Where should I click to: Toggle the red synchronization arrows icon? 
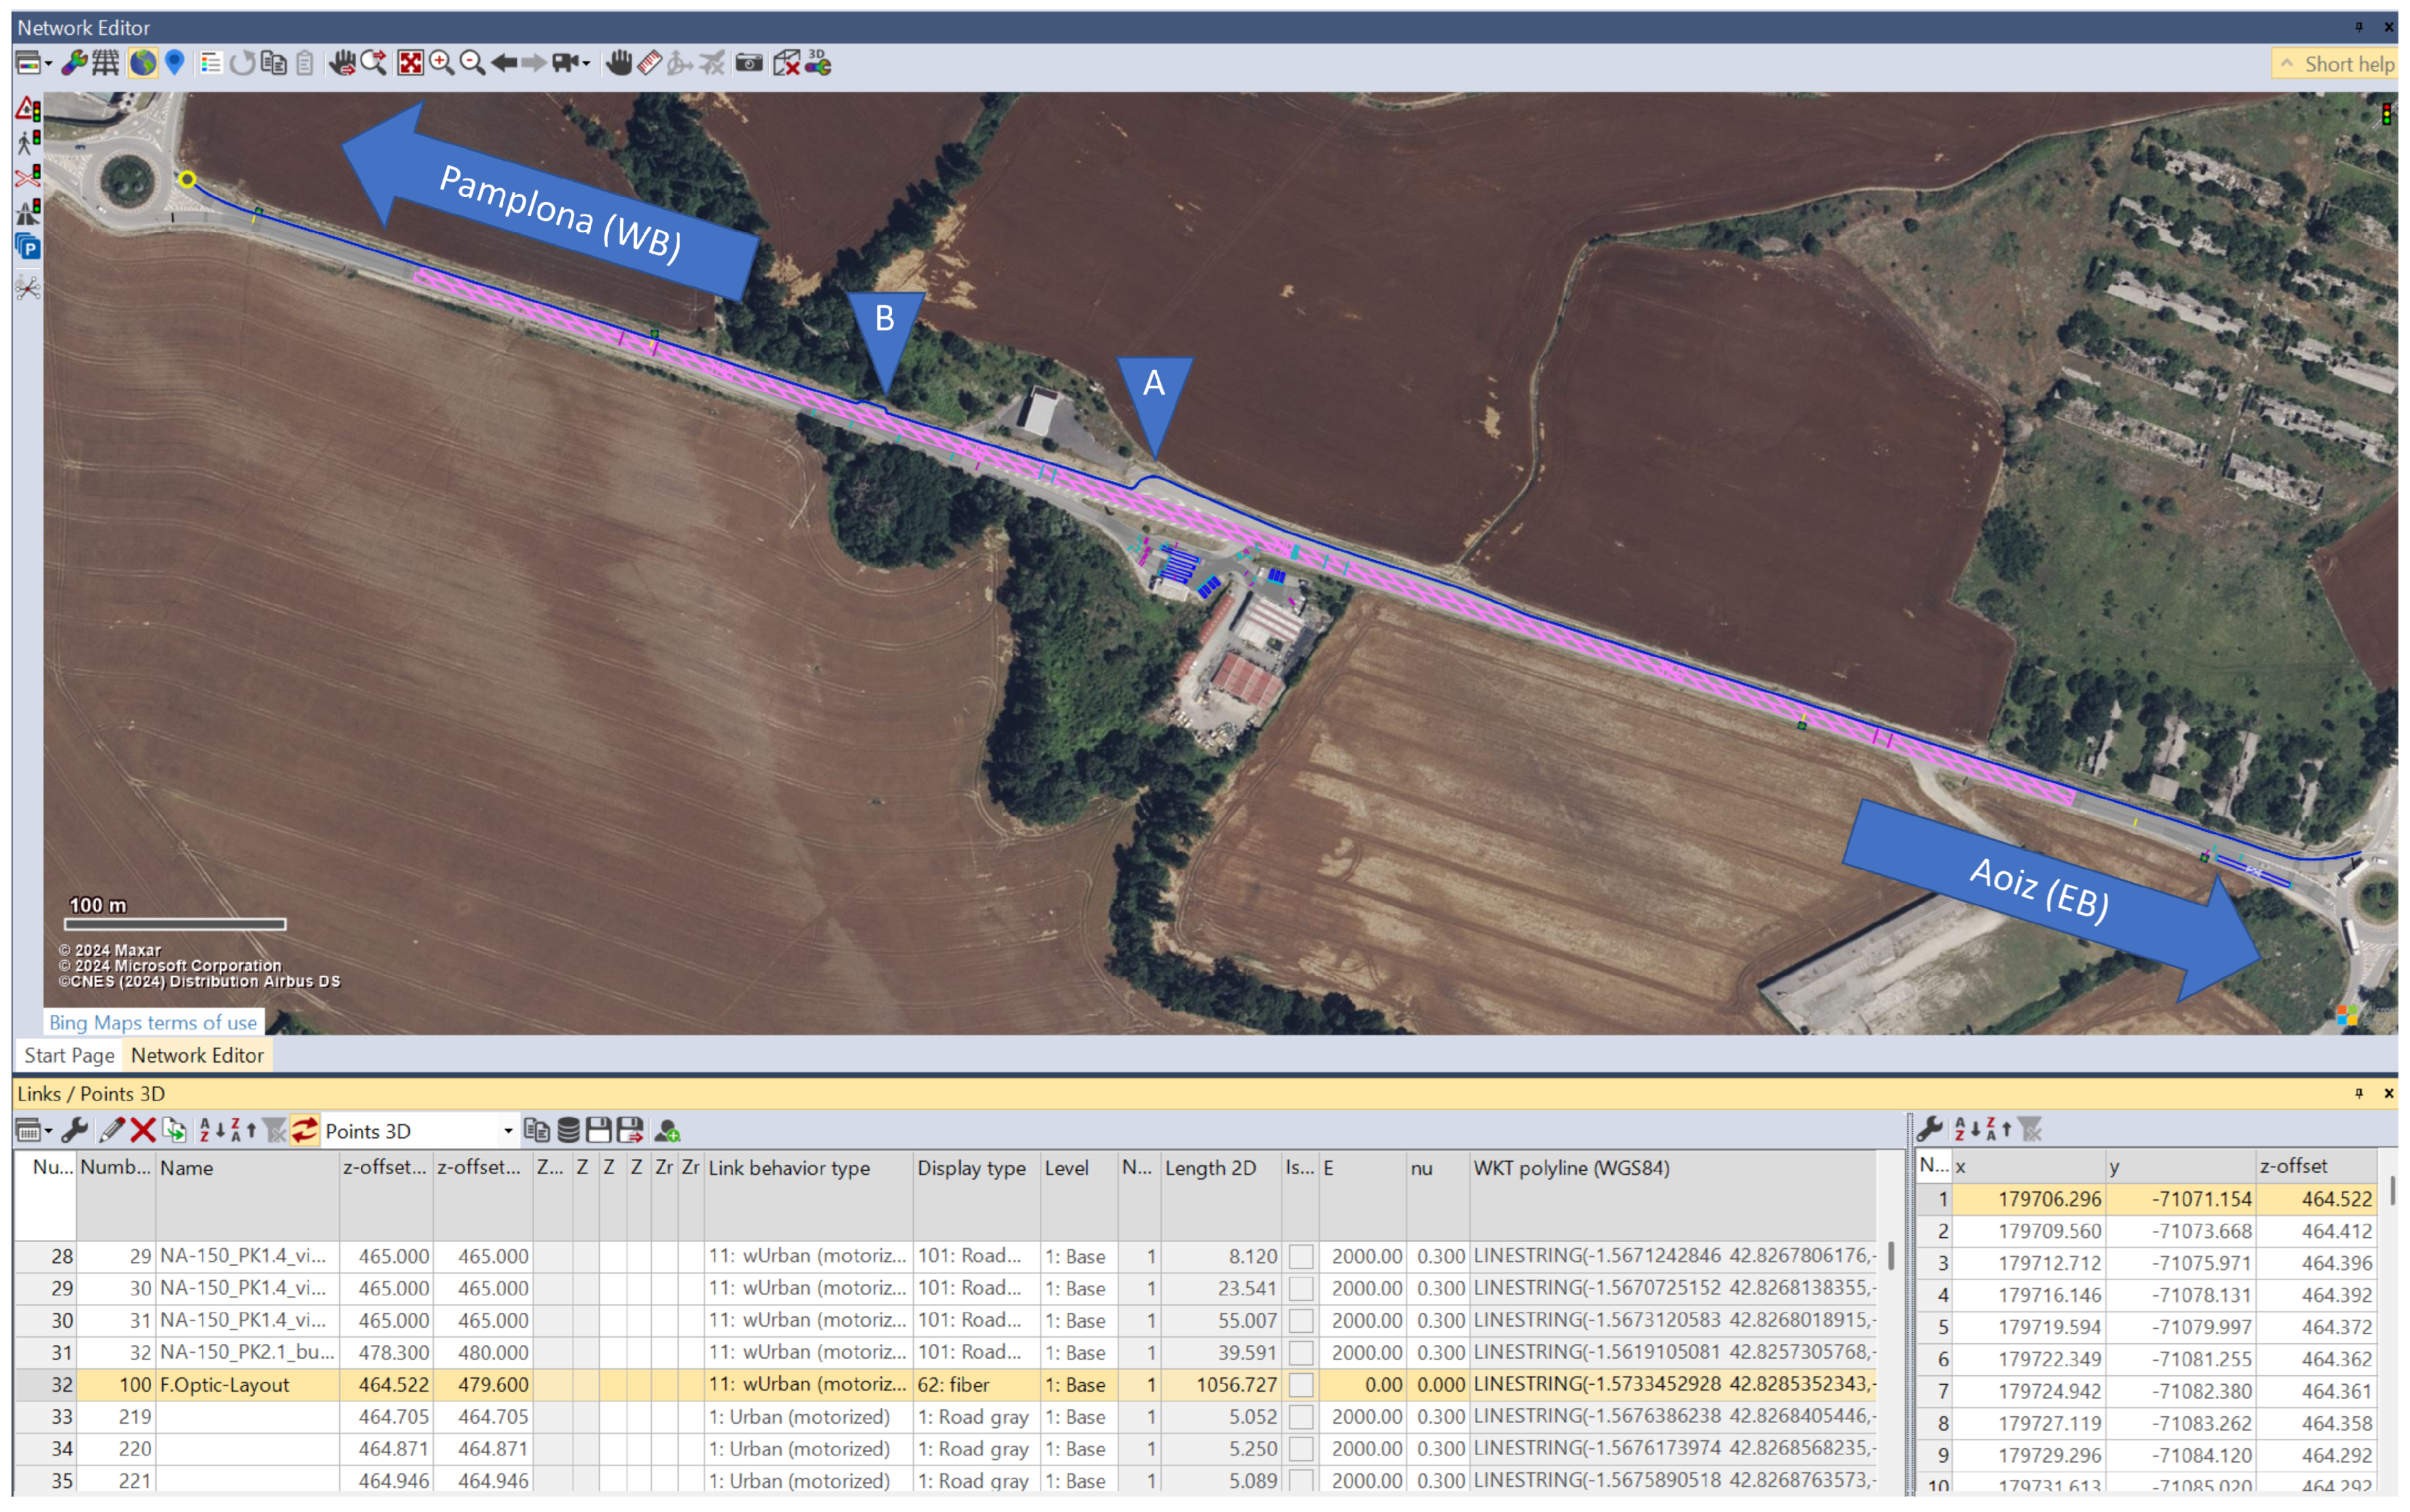(x=305, y=1131)
